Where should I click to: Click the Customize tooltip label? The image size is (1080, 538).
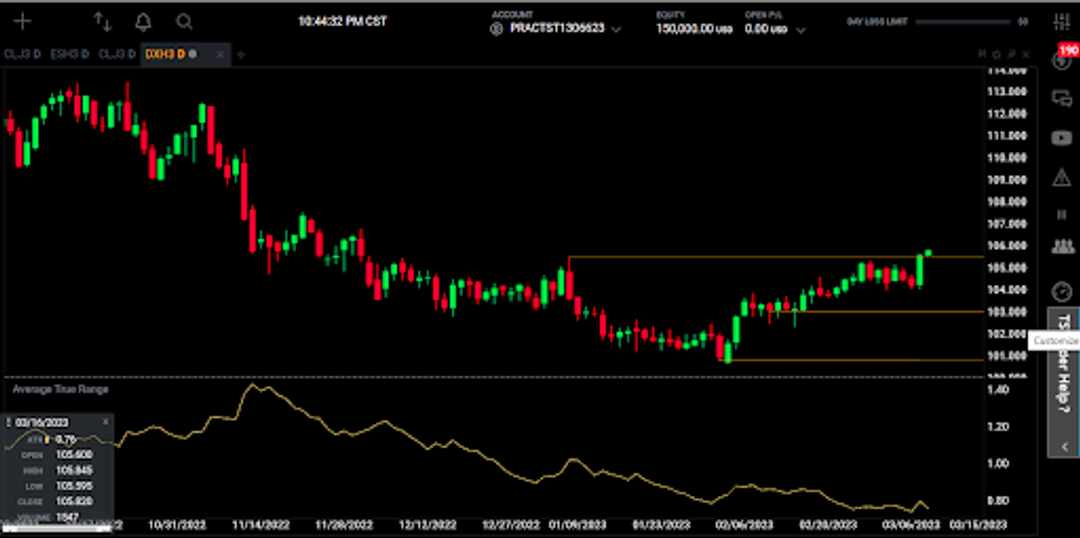tap(1055, 341)
